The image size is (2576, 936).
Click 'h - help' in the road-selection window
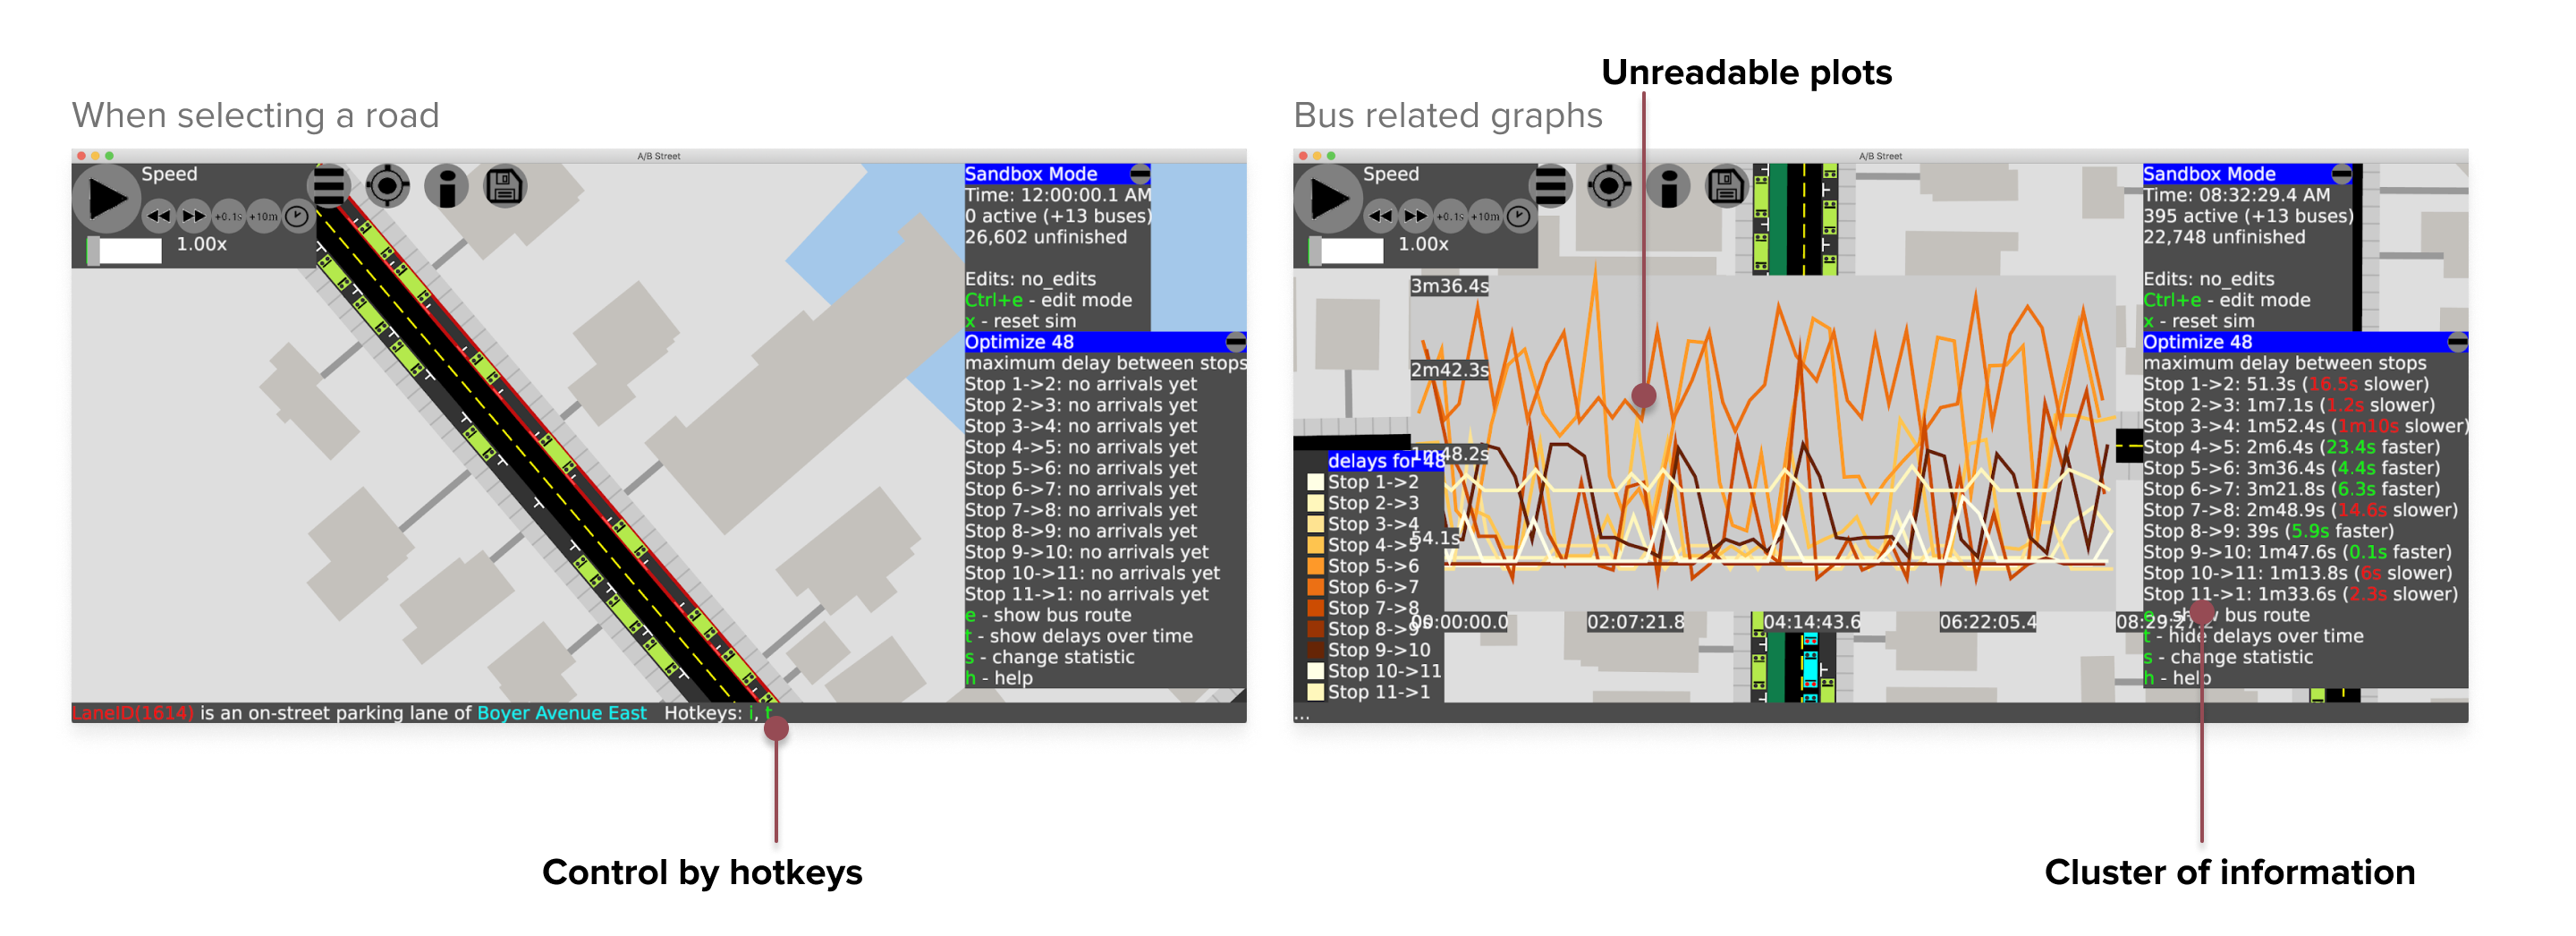[998, 678]
